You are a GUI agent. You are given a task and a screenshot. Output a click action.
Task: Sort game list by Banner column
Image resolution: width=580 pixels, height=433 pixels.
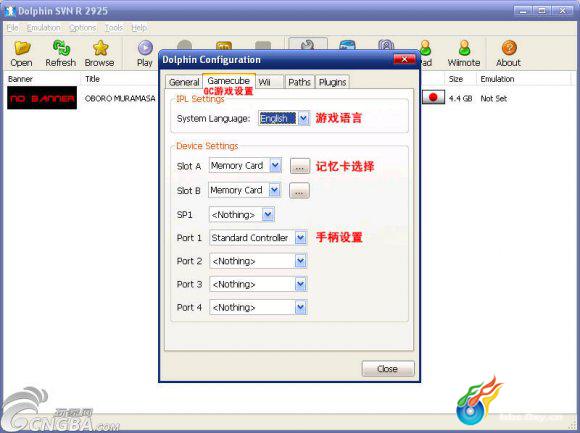coord(41,79)
